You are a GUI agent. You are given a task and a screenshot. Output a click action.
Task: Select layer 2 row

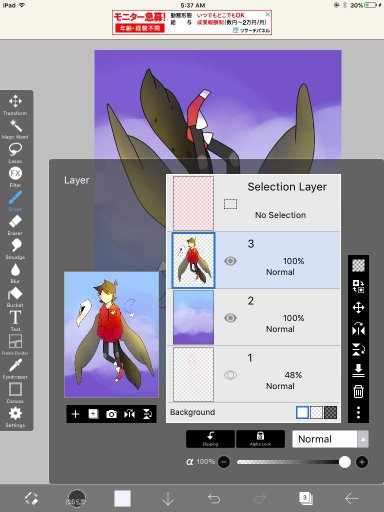[253, 317]
